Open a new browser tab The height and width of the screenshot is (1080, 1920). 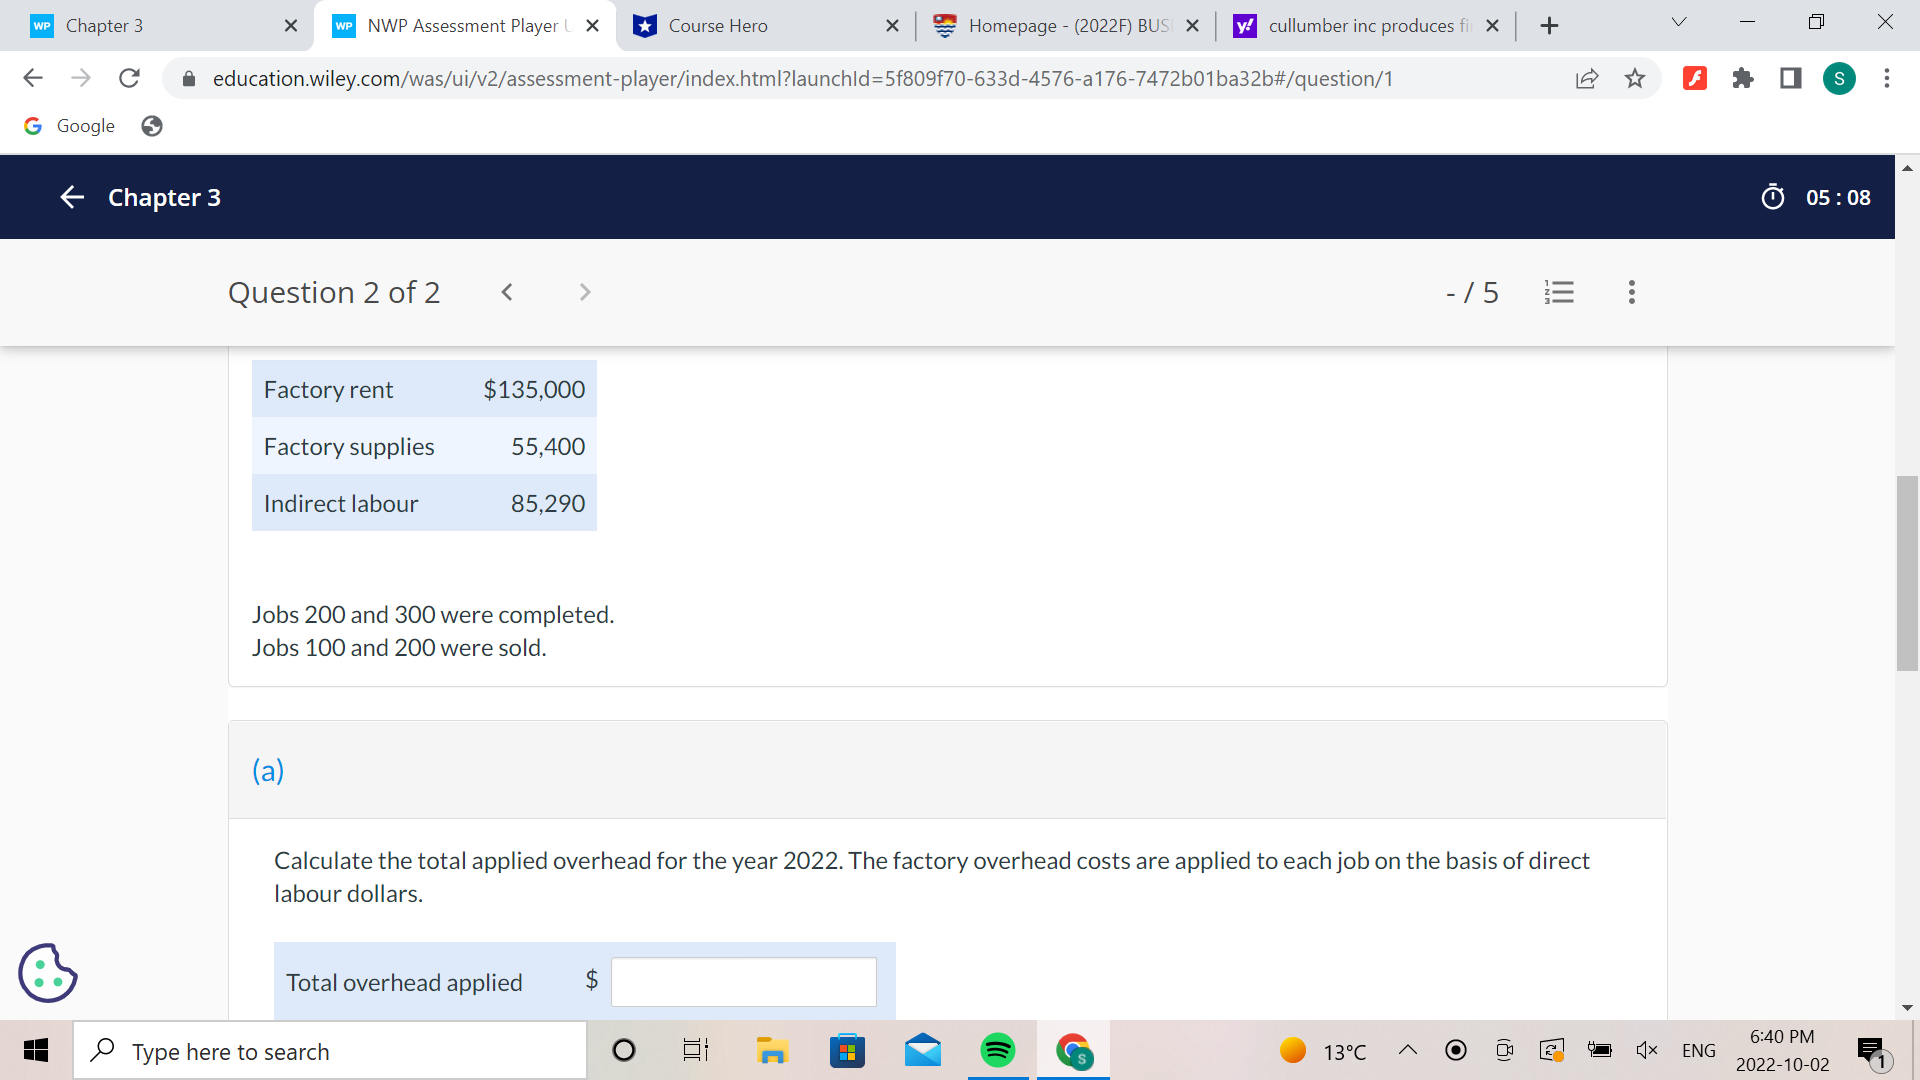click(x=1549, y=26)
